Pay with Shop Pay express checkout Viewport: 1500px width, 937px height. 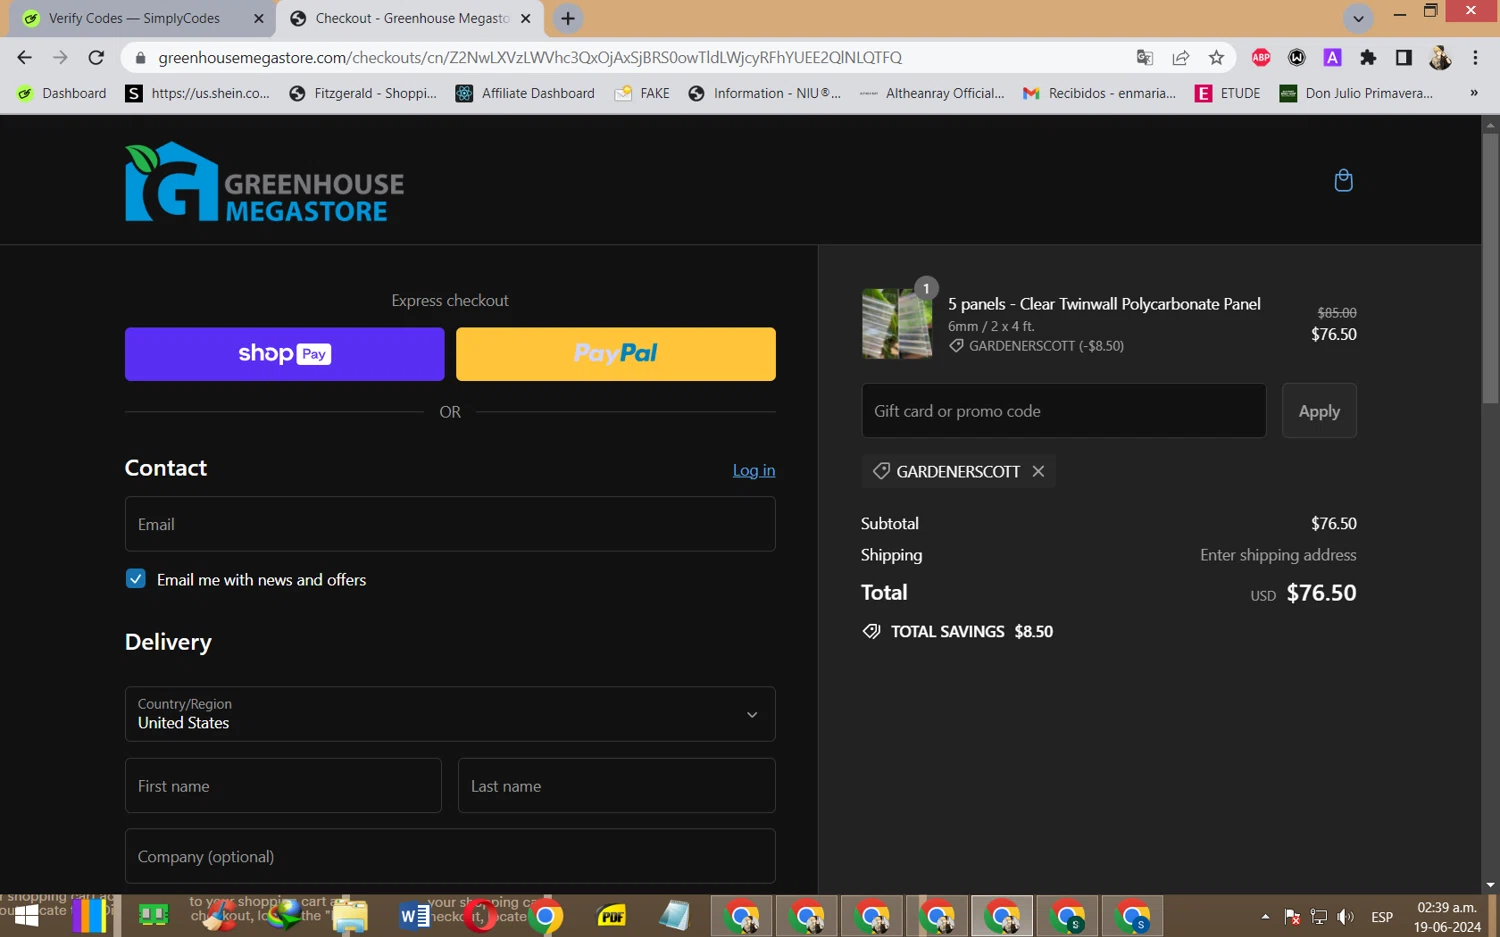click(285, 354)
